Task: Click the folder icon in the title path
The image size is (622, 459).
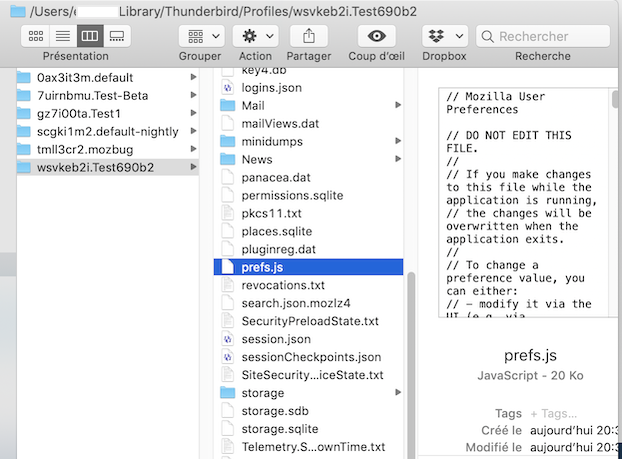Action: tap(18, 11)
